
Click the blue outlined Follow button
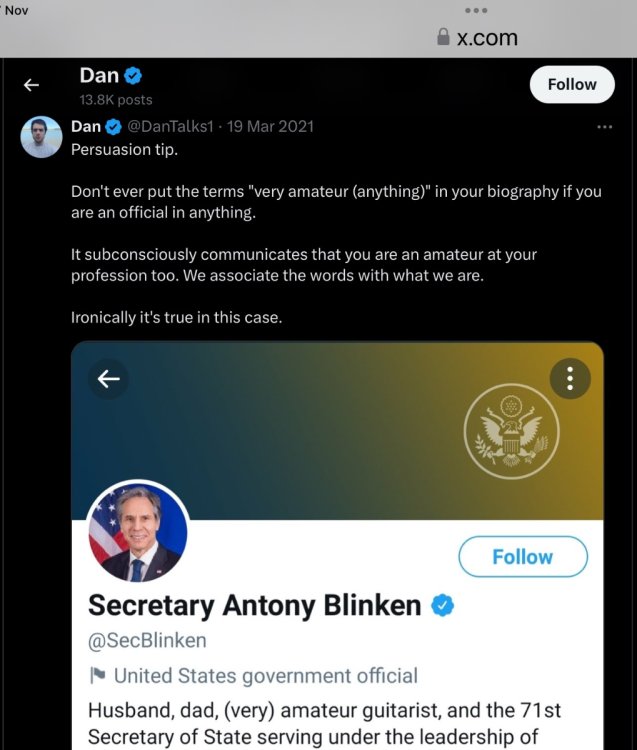pyautogui.click(x=522, y=557)
